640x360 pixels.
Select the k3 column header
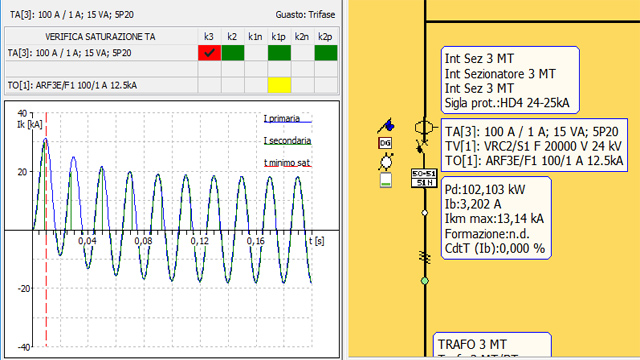[x=209, y=37]
